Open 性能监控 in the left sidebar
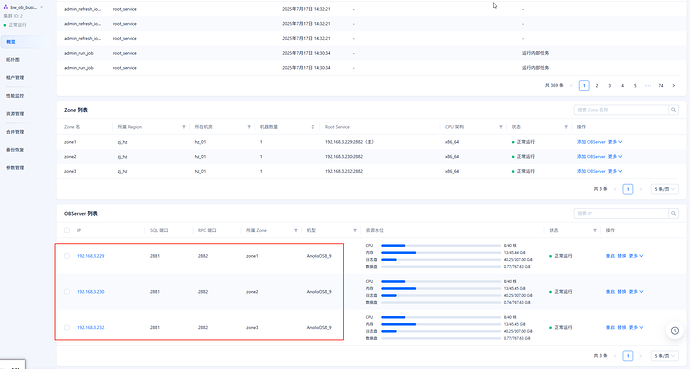690x369 pixels. pos(15,95)
